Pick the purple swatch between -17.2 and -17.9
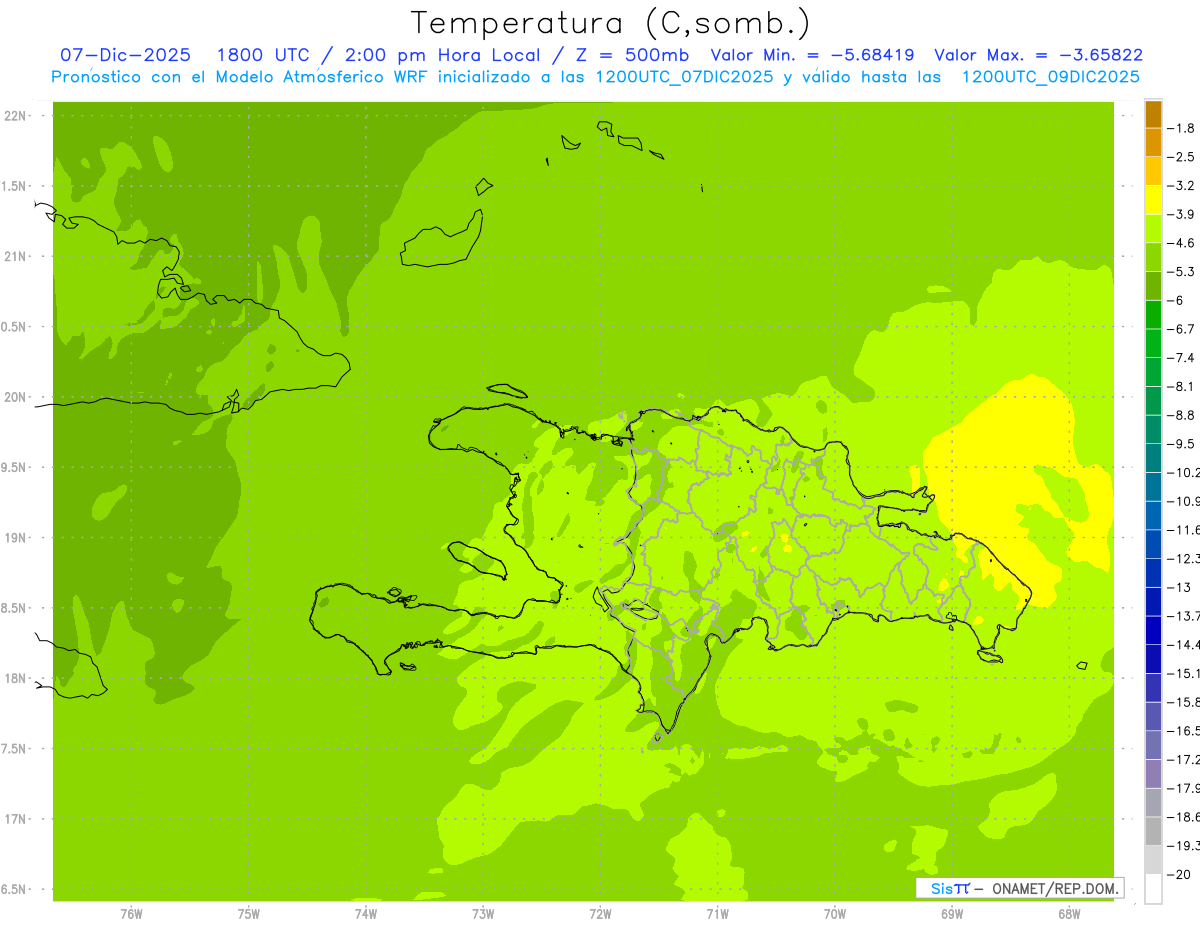The image size is (1200, 927). coord(1153,773)
